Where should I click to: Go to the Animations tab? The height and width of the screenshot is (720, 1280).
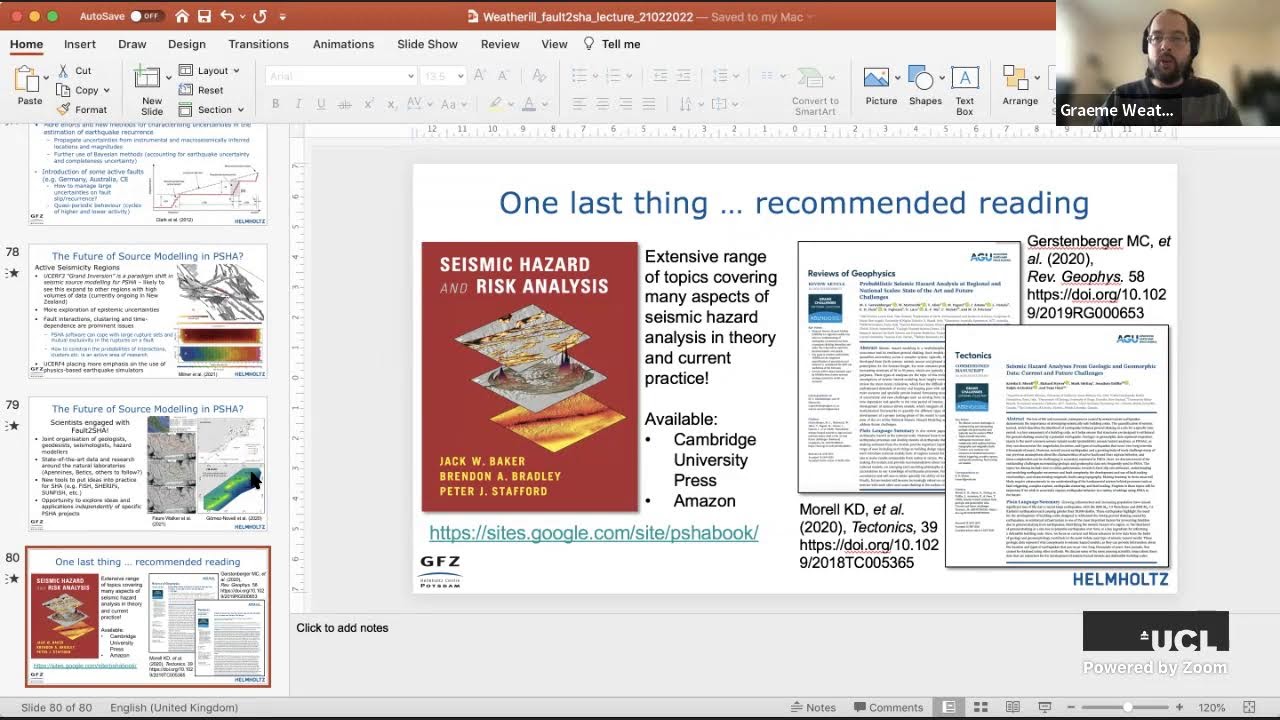coord(343,44)
